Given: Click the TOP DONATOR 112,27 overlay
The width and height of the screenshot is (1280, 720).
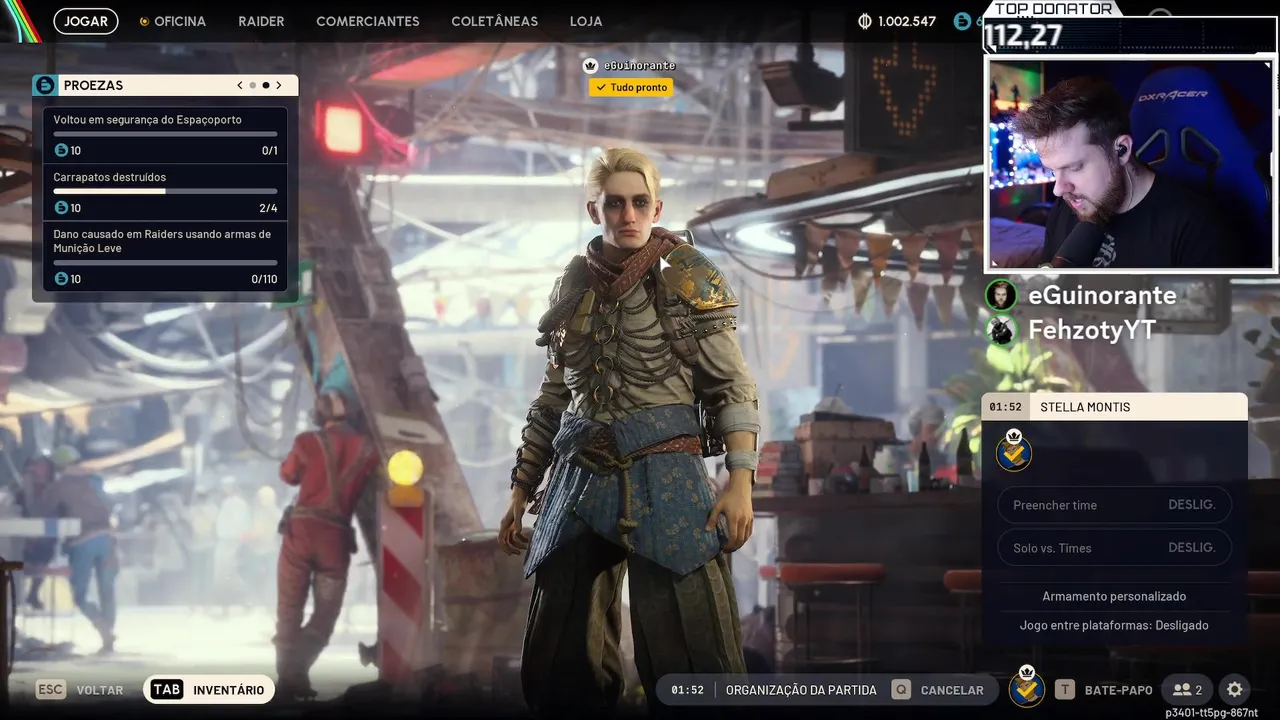Looking at the screenshot, I should (1130, 27).
